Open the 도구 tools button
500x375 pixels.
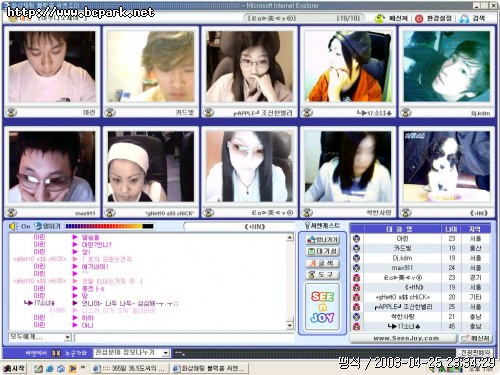tap(322, 275)
